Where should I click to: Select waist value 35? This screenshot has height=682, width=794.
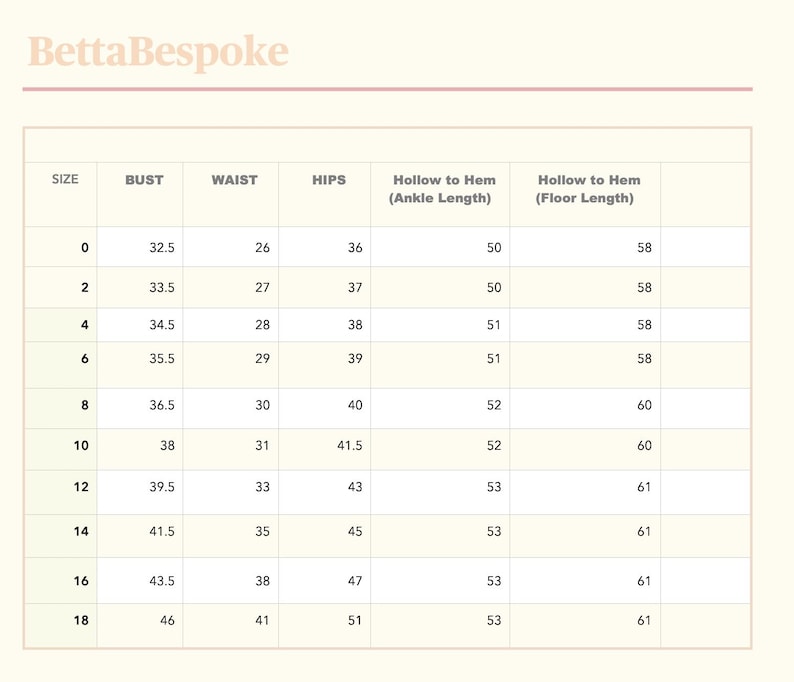[x=262, y=532]
